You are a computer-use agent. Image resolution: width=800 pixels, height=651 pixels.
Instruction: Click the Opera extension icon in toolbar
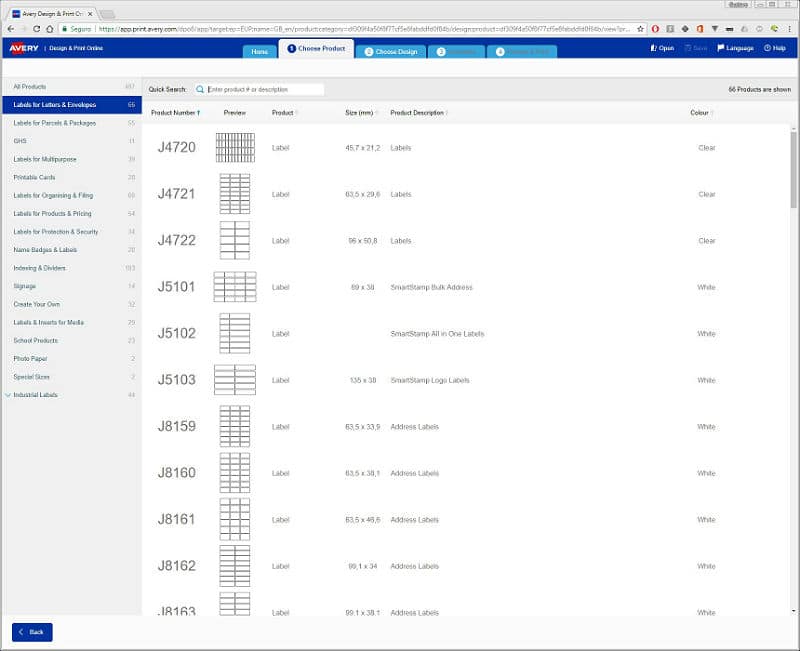click(x=655, y=29)
